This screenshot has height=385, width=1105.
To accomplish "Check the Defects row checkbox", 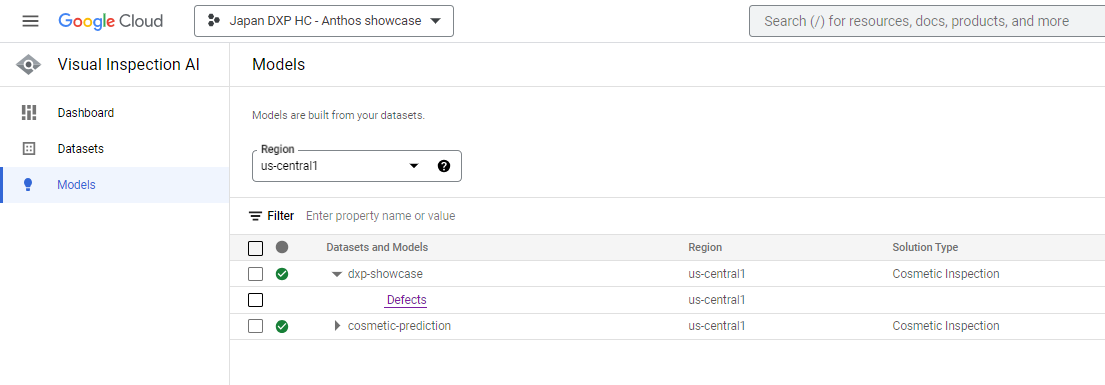I will (x=256, y=300).
